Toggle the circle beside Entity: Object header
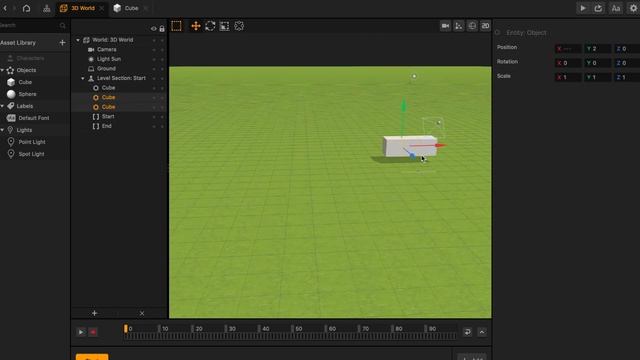Screen dimensions: 640x360 pyautogui.click(x=498, y=32)
